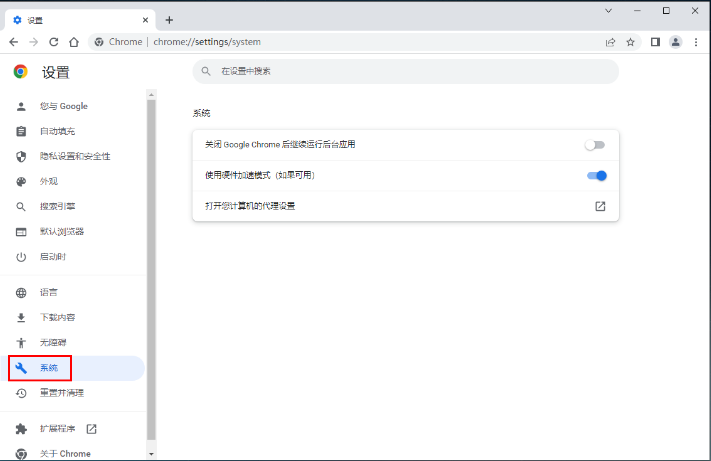Disable hardware acceleration toggle

pos(597,175)
